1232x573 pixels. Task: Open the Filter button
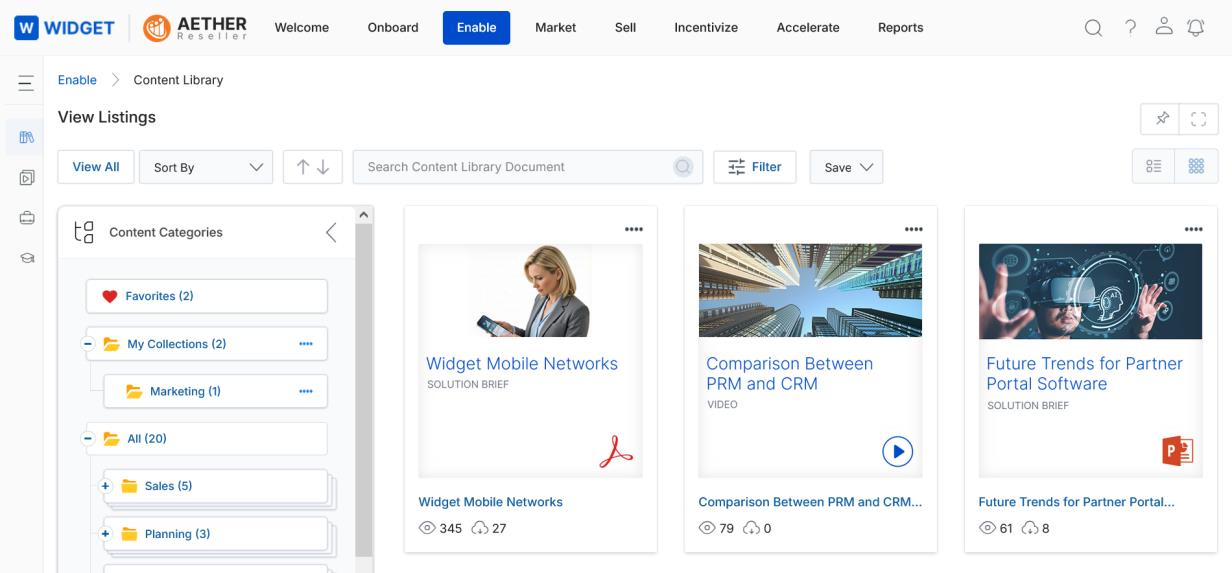click(x=755, y=167)
